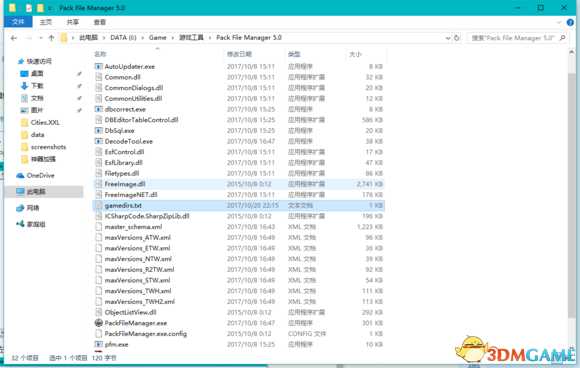Open the Cities.XXL folder in sidebar
The image size is (580, 368).
[45, 122]
